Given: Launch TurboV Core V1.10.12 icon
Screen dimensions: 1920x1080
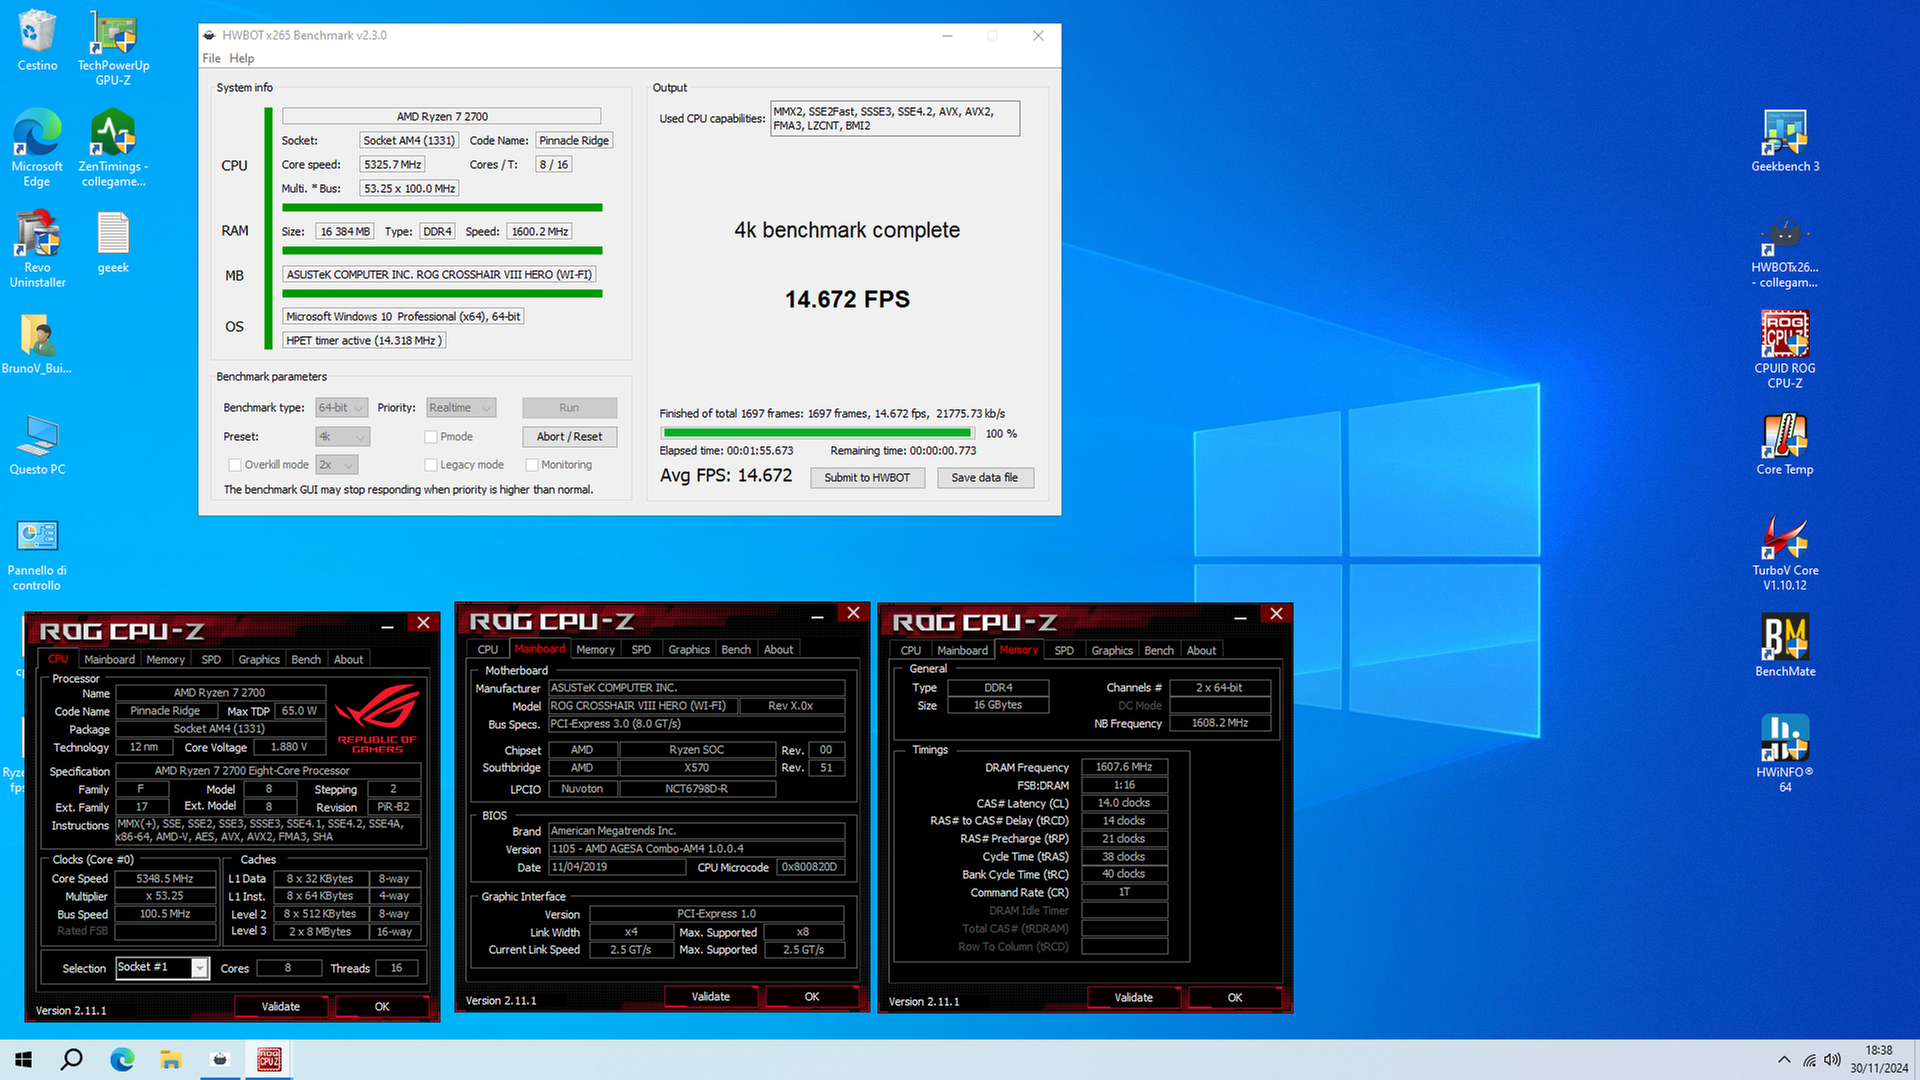Looking at the screenshot, I should tap(1785, 553).
